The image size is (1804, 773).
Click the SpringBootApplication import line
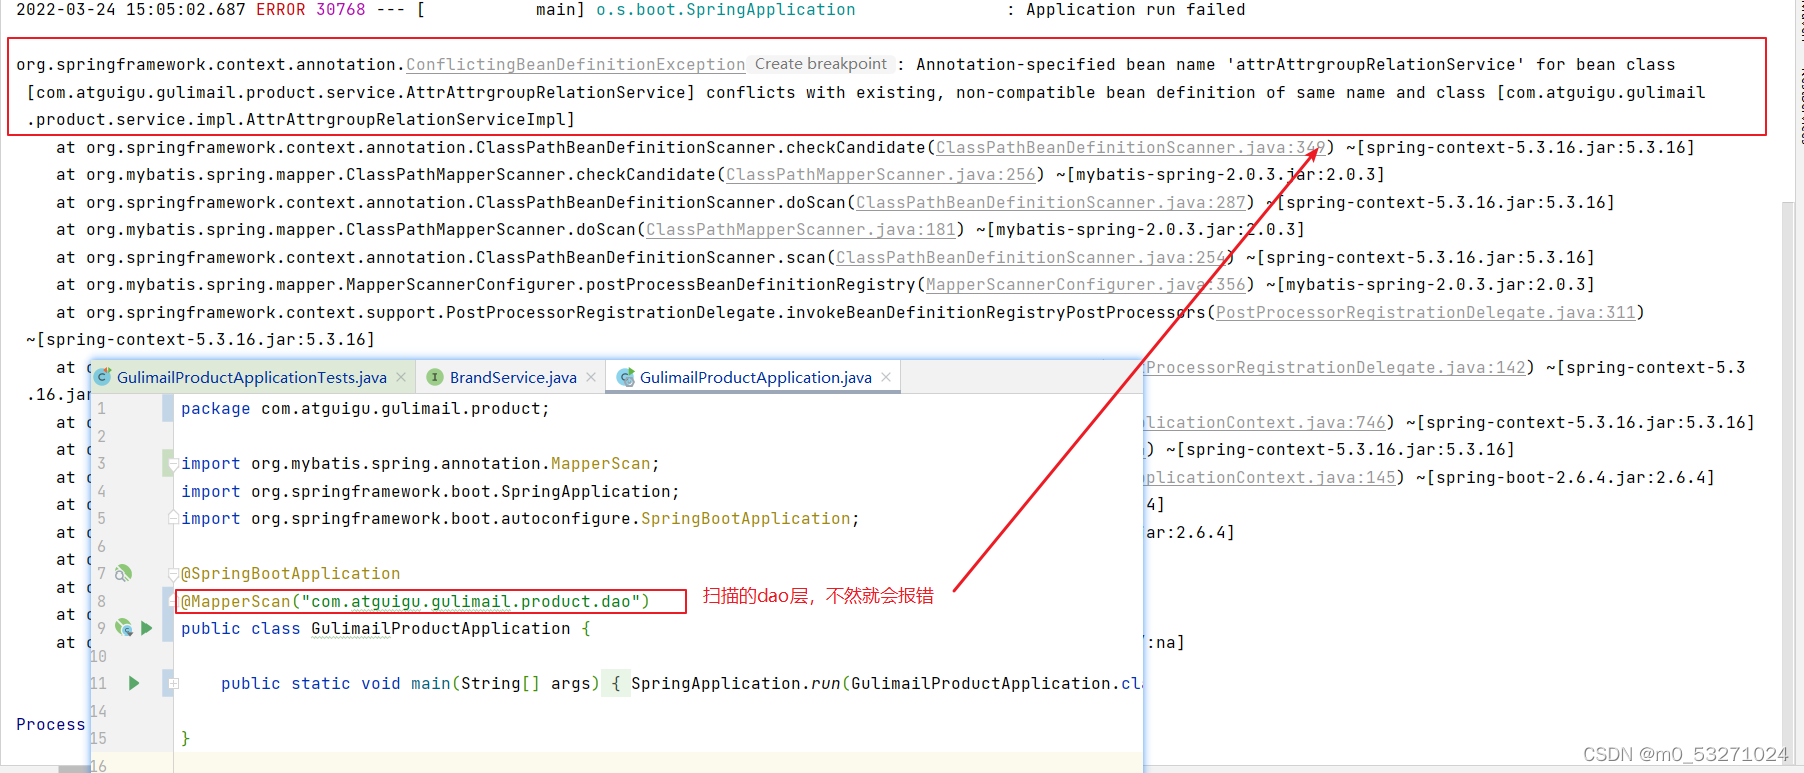520,519
